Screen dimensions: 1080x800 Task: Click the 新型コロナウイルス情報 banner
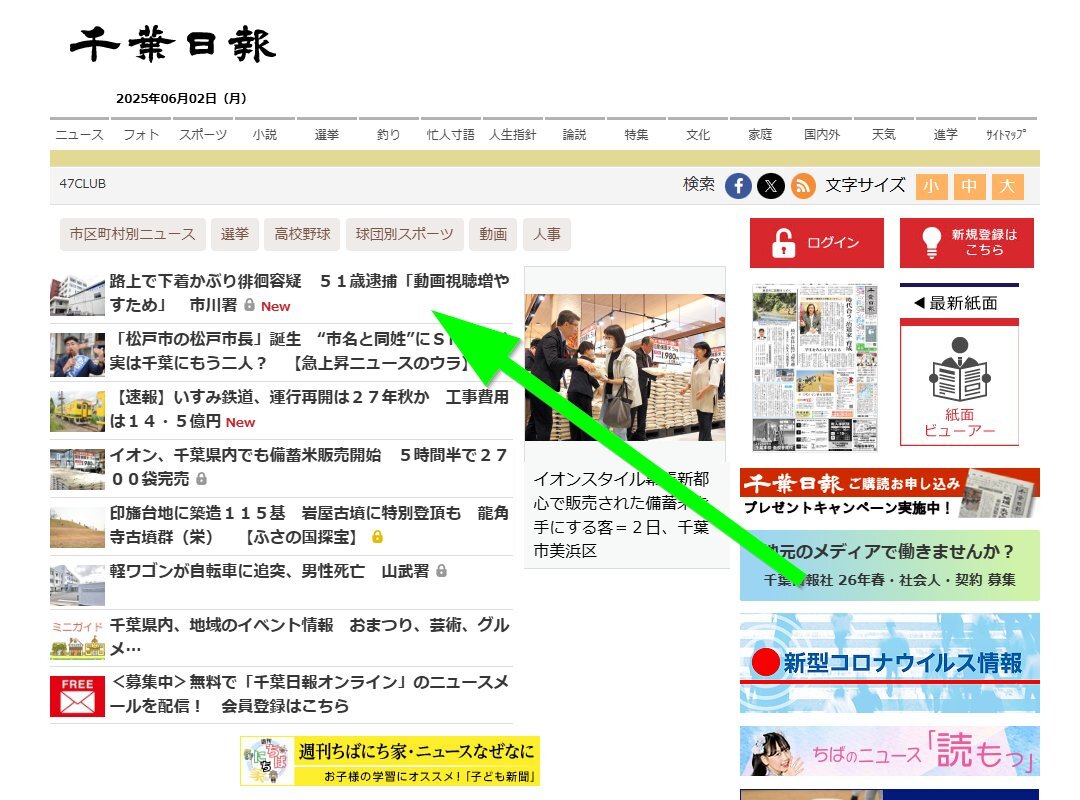[x=890, y=663]
